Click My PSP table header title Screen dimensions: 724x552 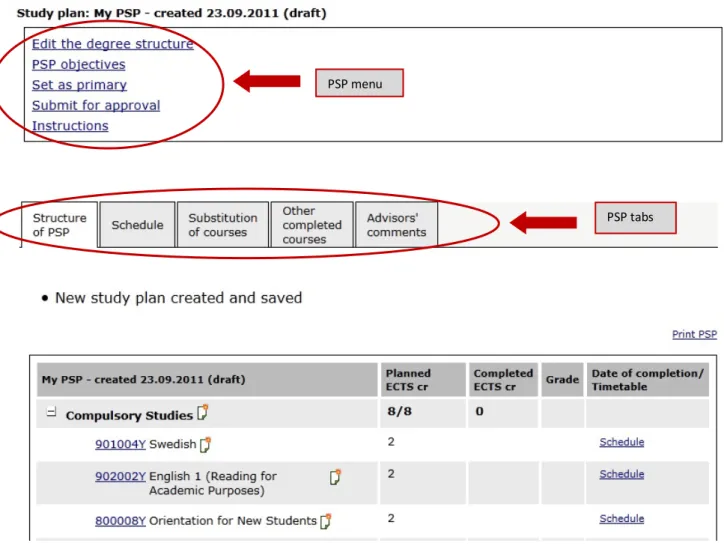(x=143, y=380)
